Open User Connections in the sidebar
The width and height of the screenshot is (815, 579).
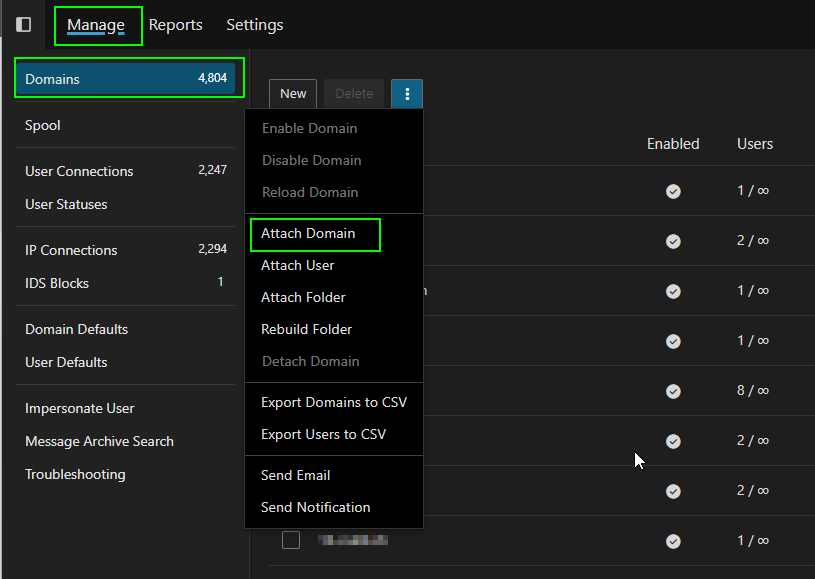[79, 171]
